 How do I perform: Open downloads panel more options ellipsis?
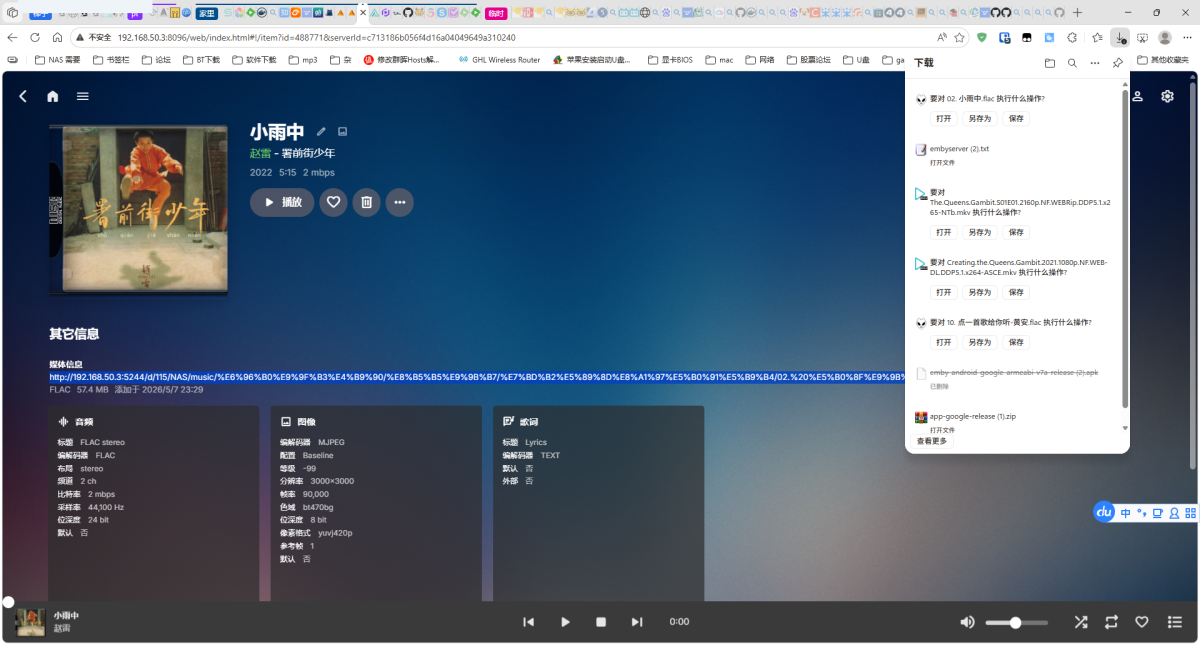[1095, 62]
